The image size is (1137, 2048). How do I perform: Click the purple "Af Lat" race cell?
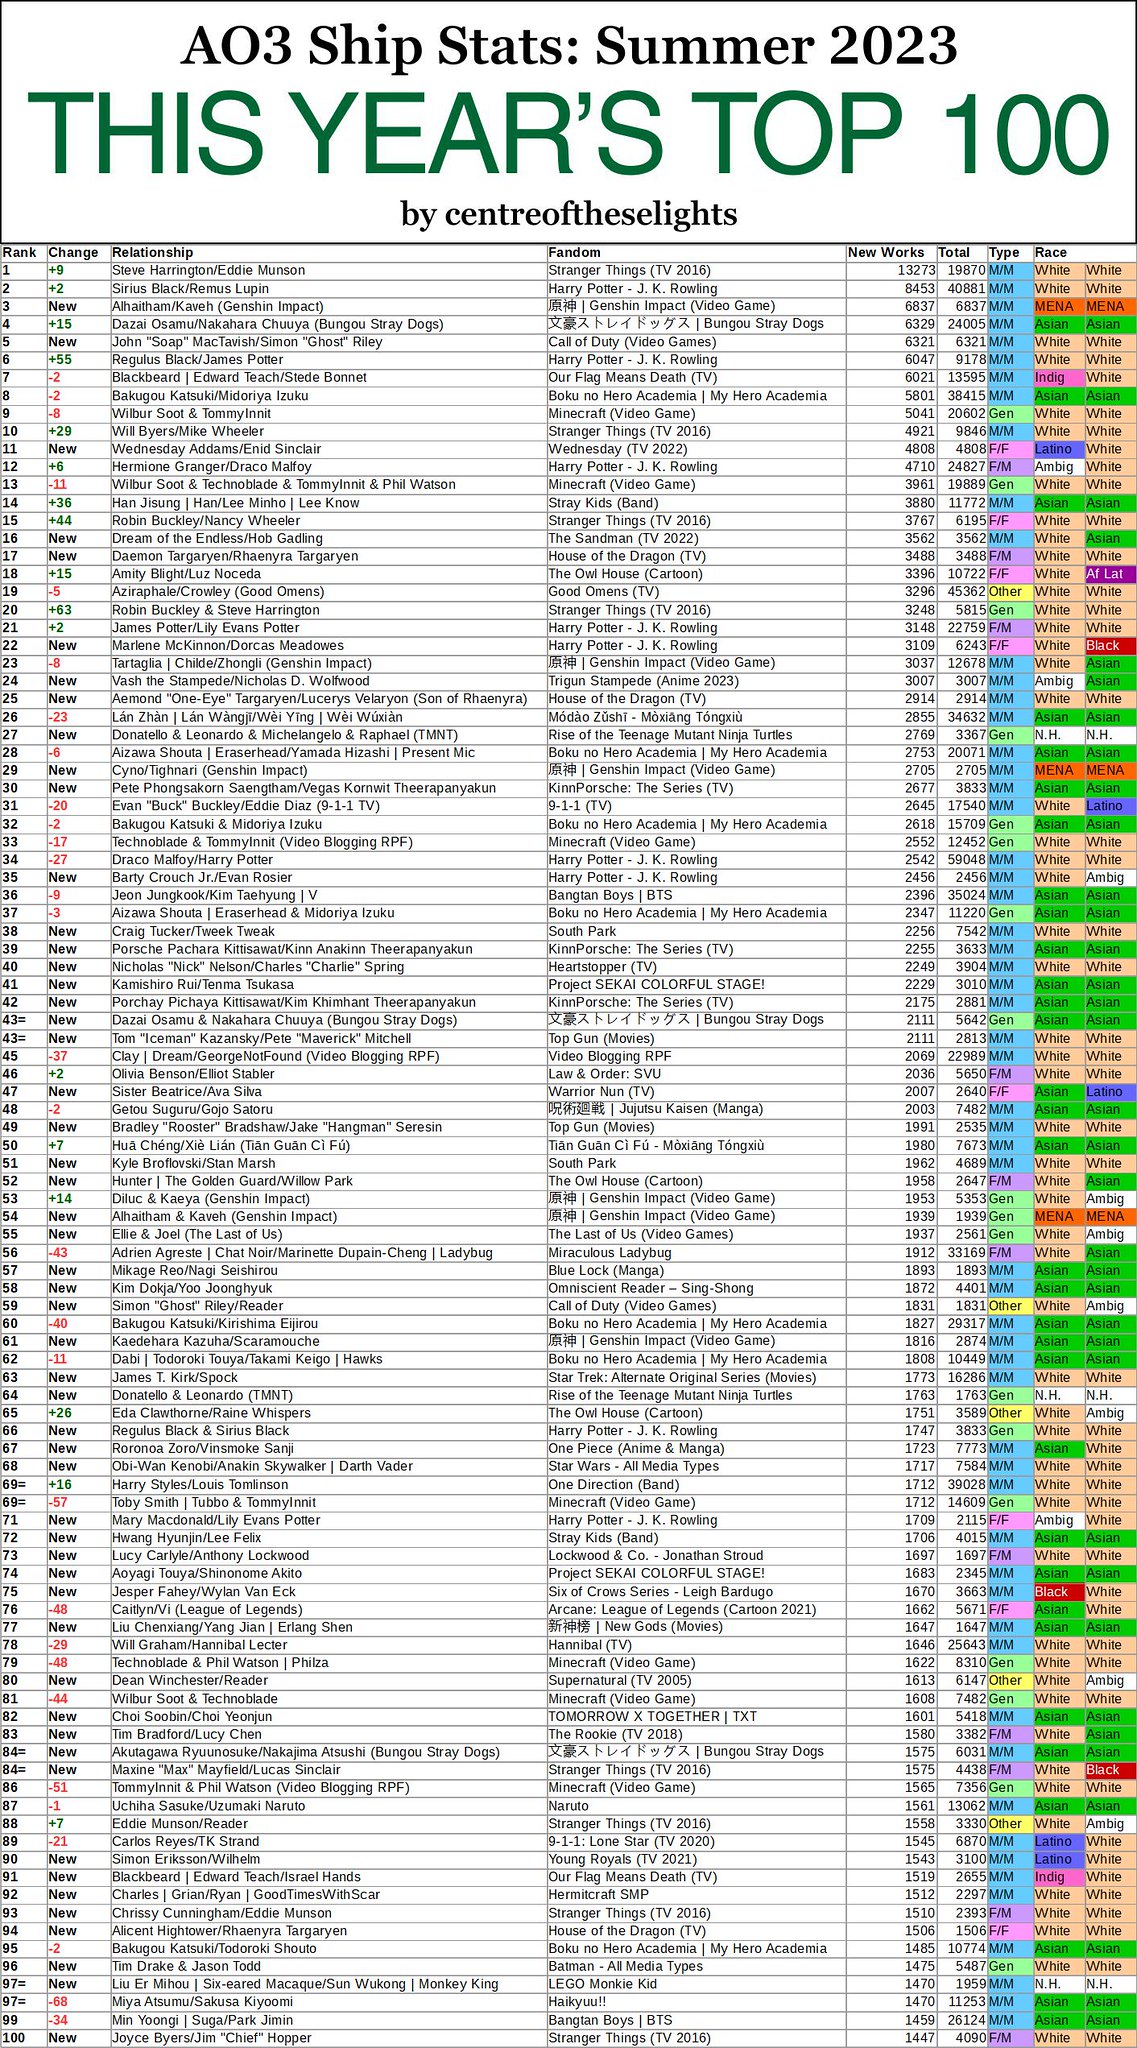click(x=1108, y=575)
